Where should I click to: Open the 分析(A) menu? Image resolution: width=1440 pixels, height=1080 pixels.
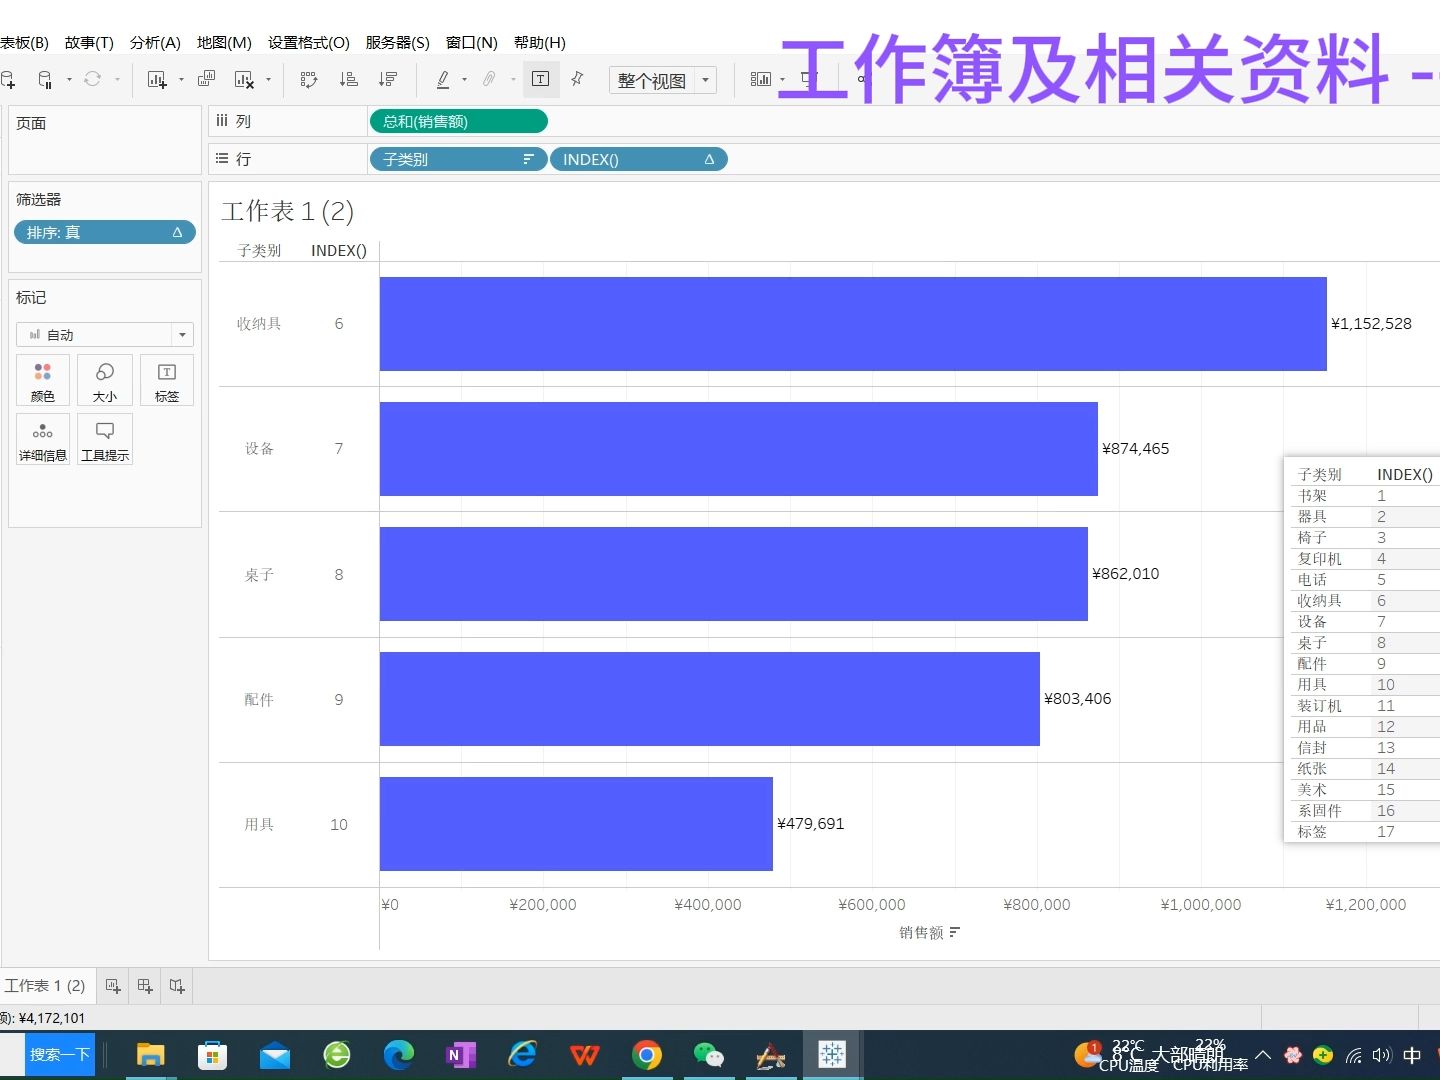pos(155,42)
